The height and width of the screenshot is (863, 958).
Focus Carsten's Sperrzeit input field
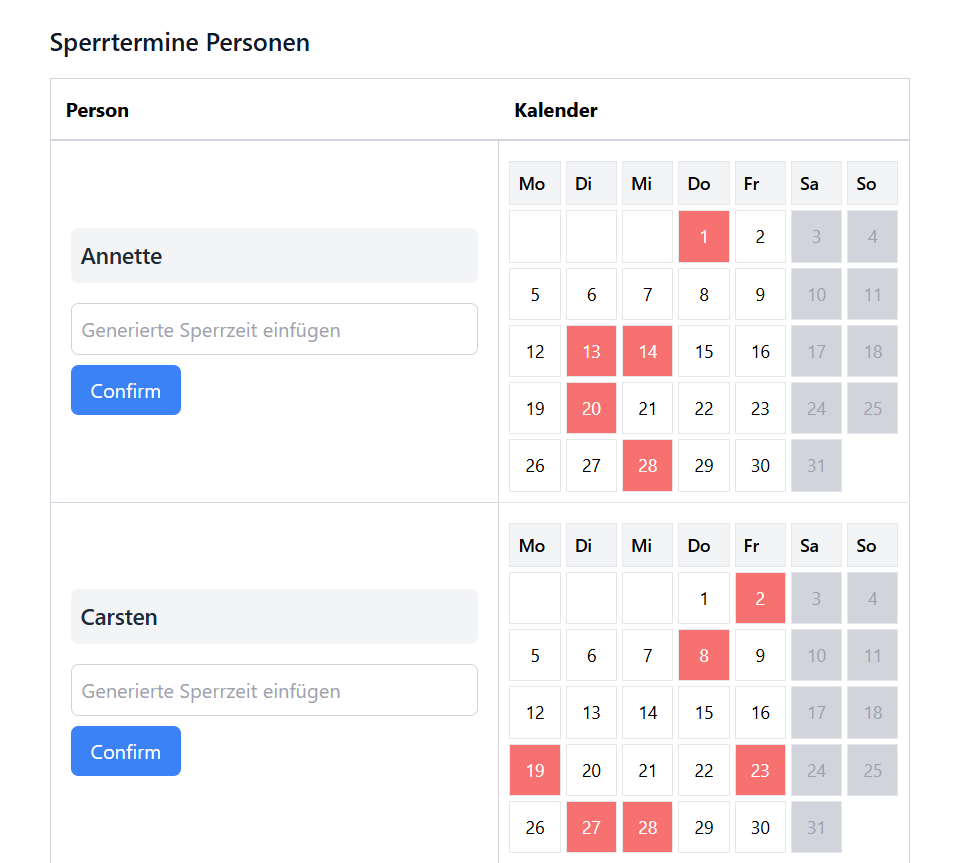pos(274,690)
